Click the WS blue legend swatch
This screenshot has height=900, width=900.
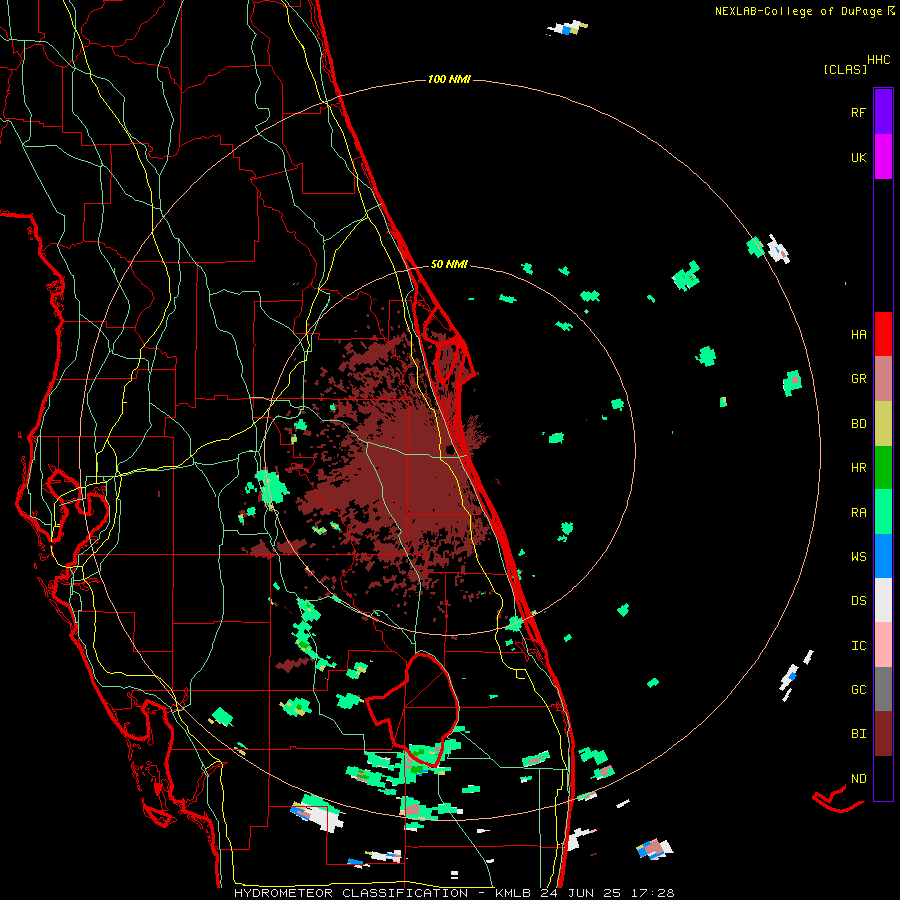[x=883, y=556]
